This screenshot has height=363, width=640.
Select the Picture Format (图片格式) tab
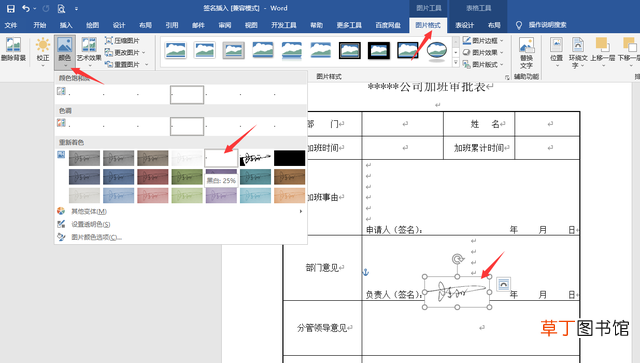click(x=428, y=25)
